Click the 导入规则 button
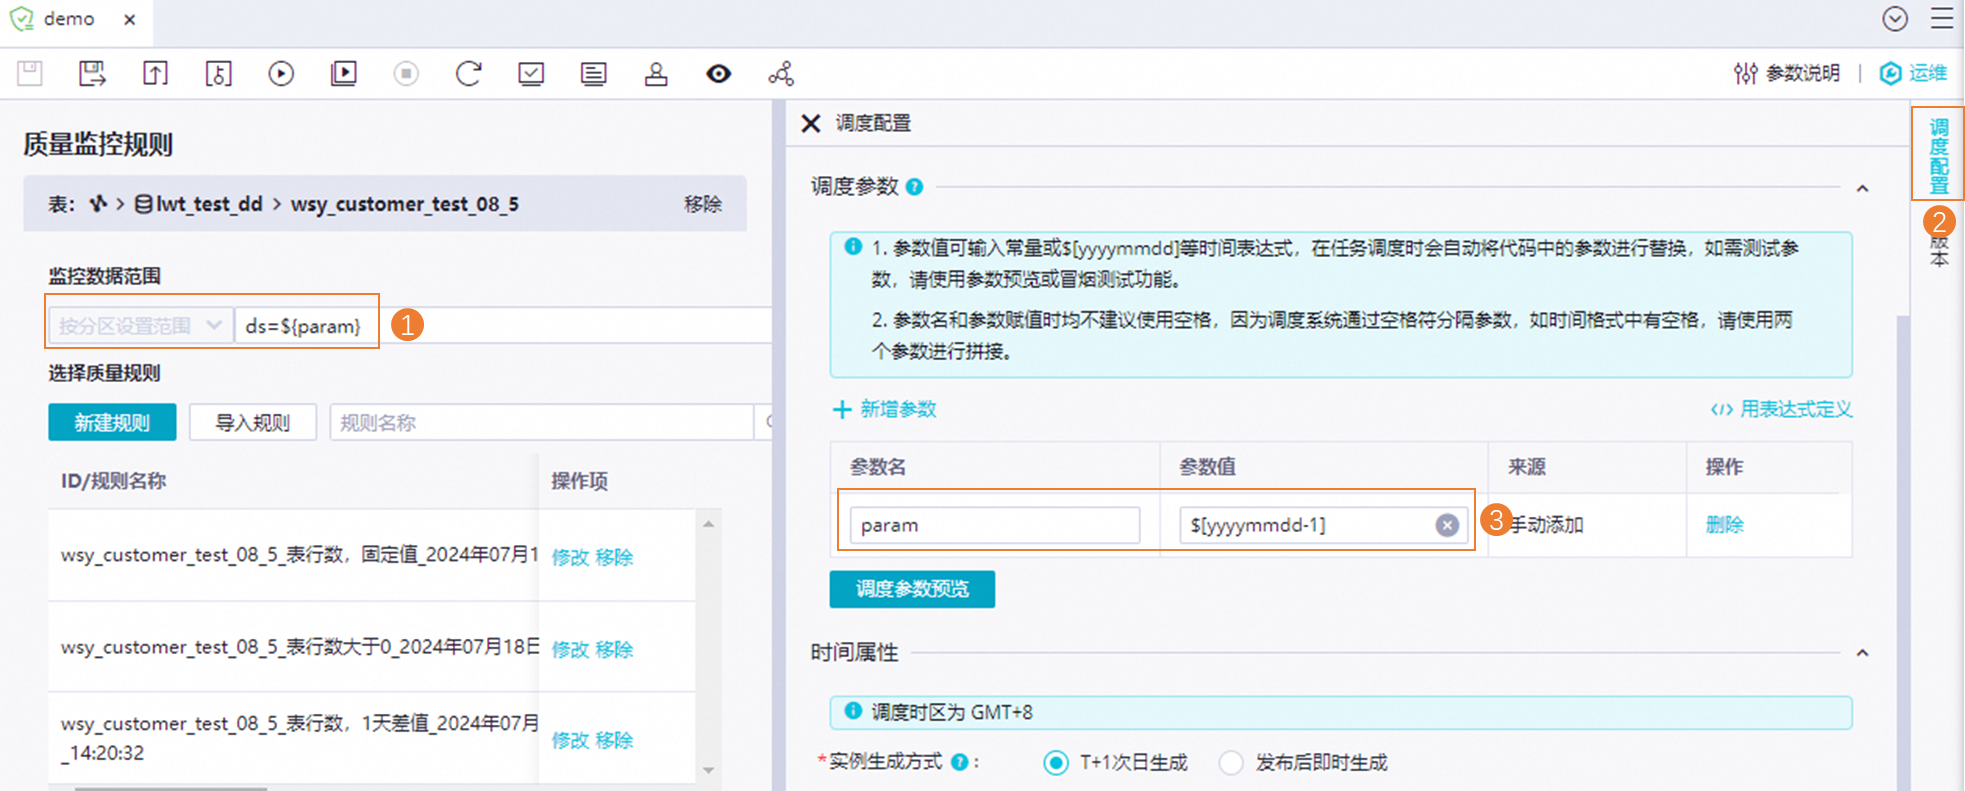The width and height of the screenshot is (1965, 791). [253, 422]
